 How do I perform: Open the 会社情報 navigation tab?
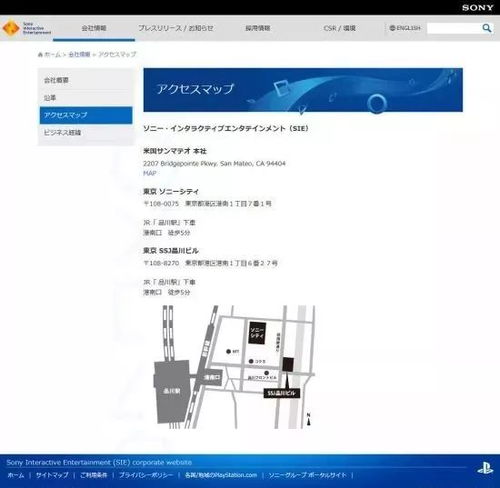[x=94, y=28]
